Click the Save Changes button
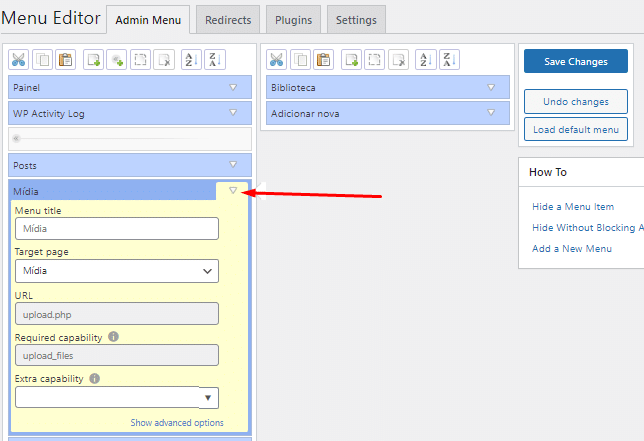Screen dimensions: 644x441 tap(575, 62)
